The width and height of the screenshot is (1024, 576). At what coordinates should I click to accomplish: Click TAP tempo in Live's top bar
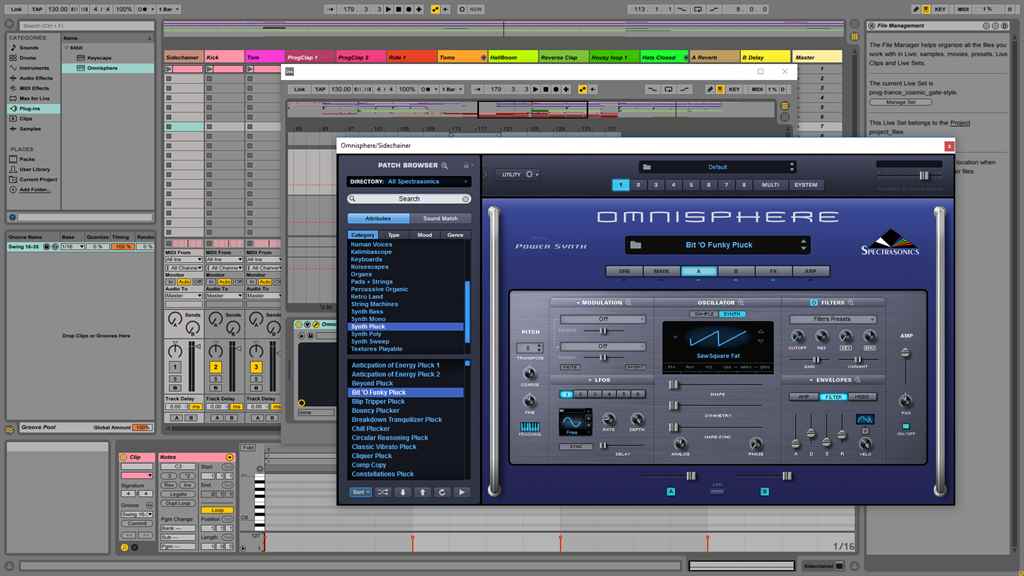pos(37,9)
